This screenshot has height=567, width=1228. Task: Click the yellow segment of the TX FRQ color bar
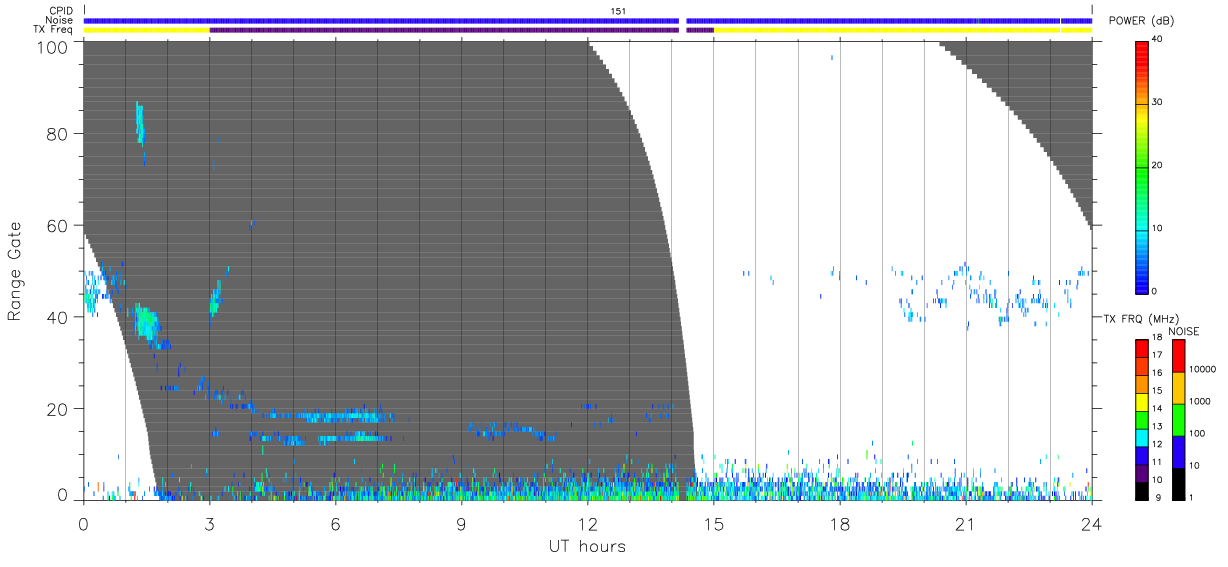pyautogui.click(x=1142, y=400)
